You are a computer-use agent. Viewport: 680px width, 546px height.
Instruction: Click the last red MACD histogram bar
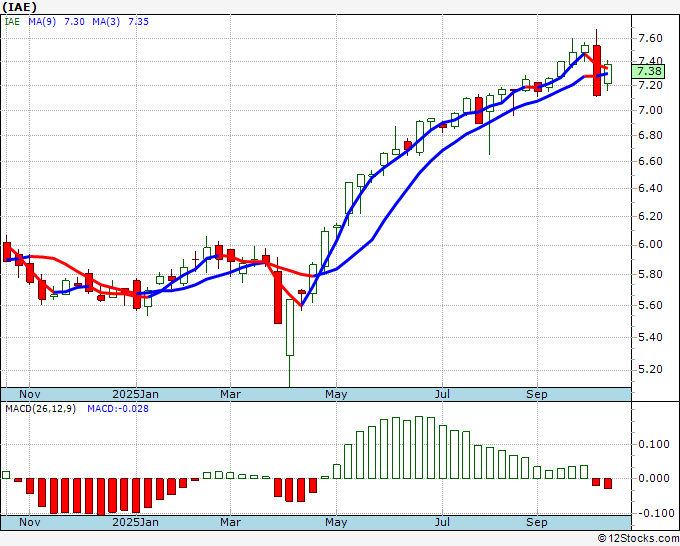coord(608,484)
